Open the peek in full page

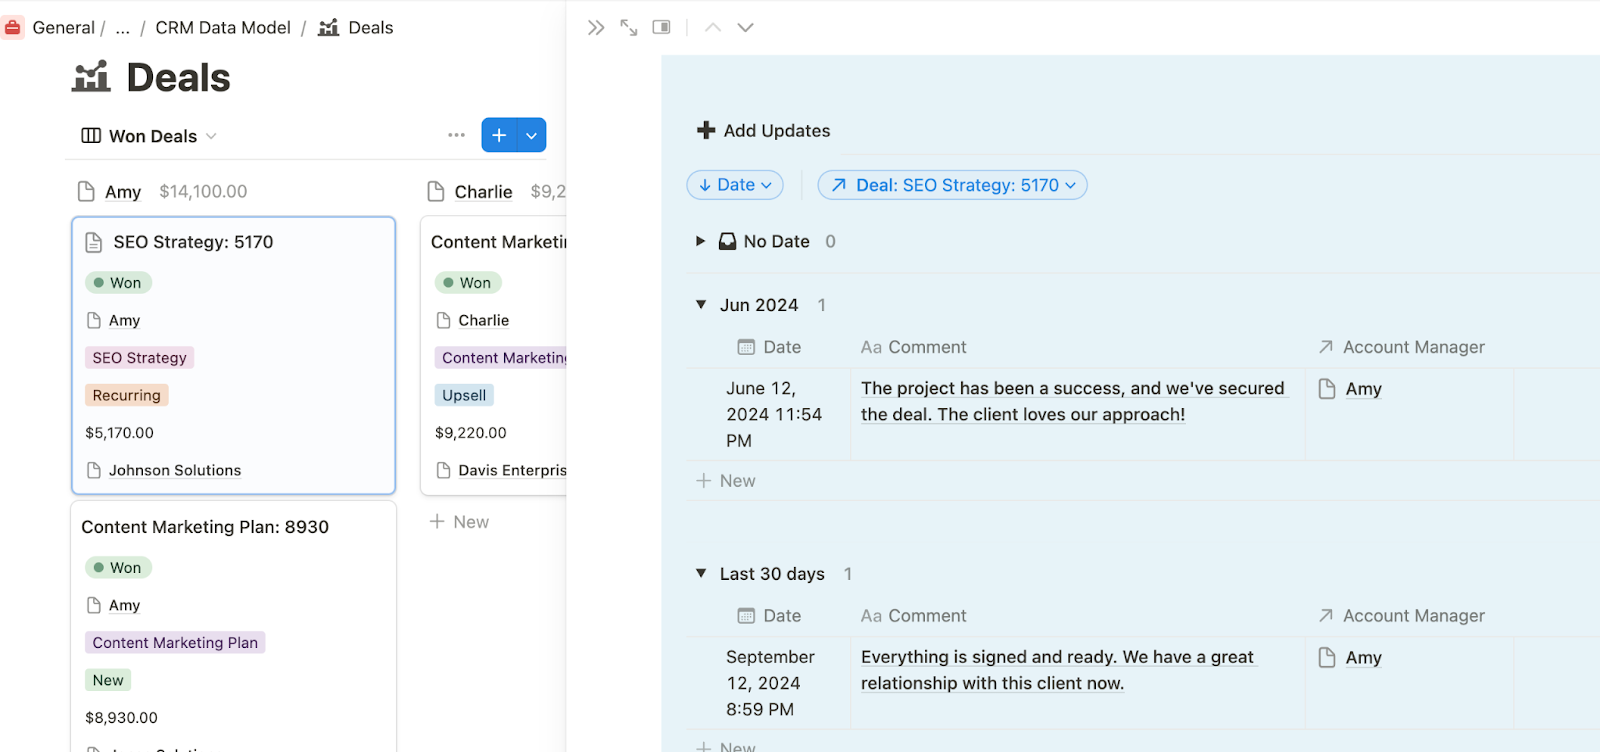pyautogui.click(x=629, y=28)
